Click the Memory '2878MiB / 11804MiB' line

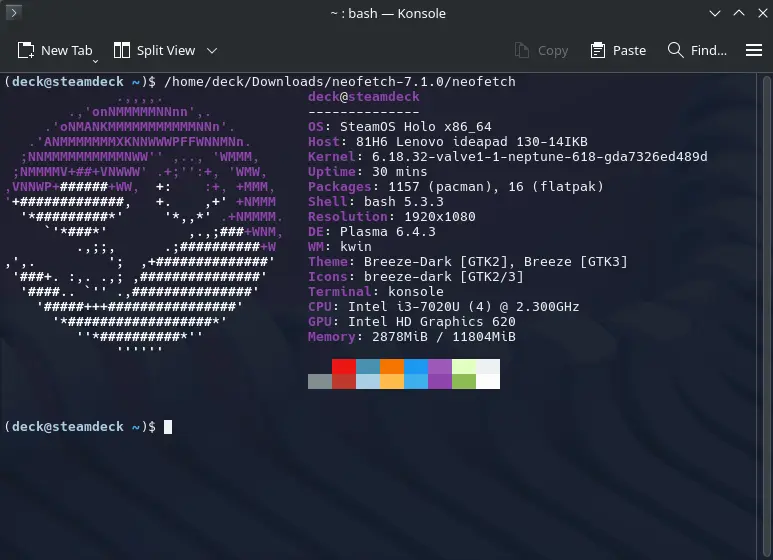[x=412, y=337]
